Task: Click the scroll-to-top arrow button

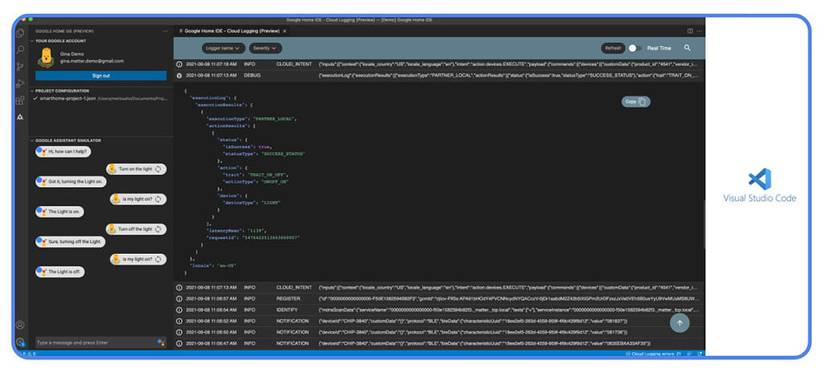Action: (679, 323)
